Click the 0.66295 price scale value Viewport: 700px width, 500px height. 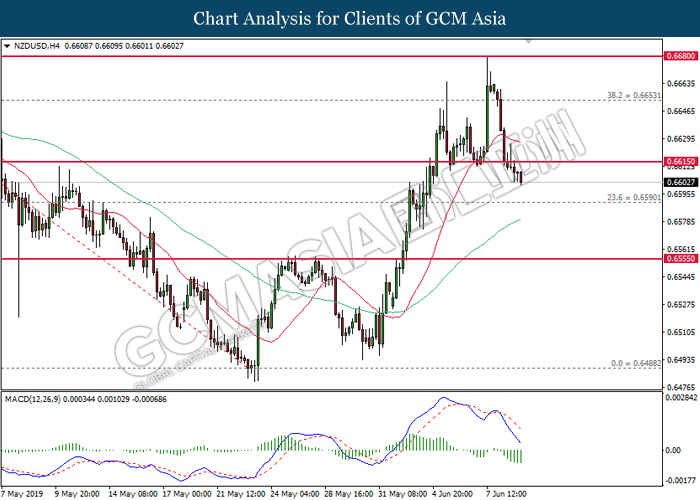pos(681,139)
